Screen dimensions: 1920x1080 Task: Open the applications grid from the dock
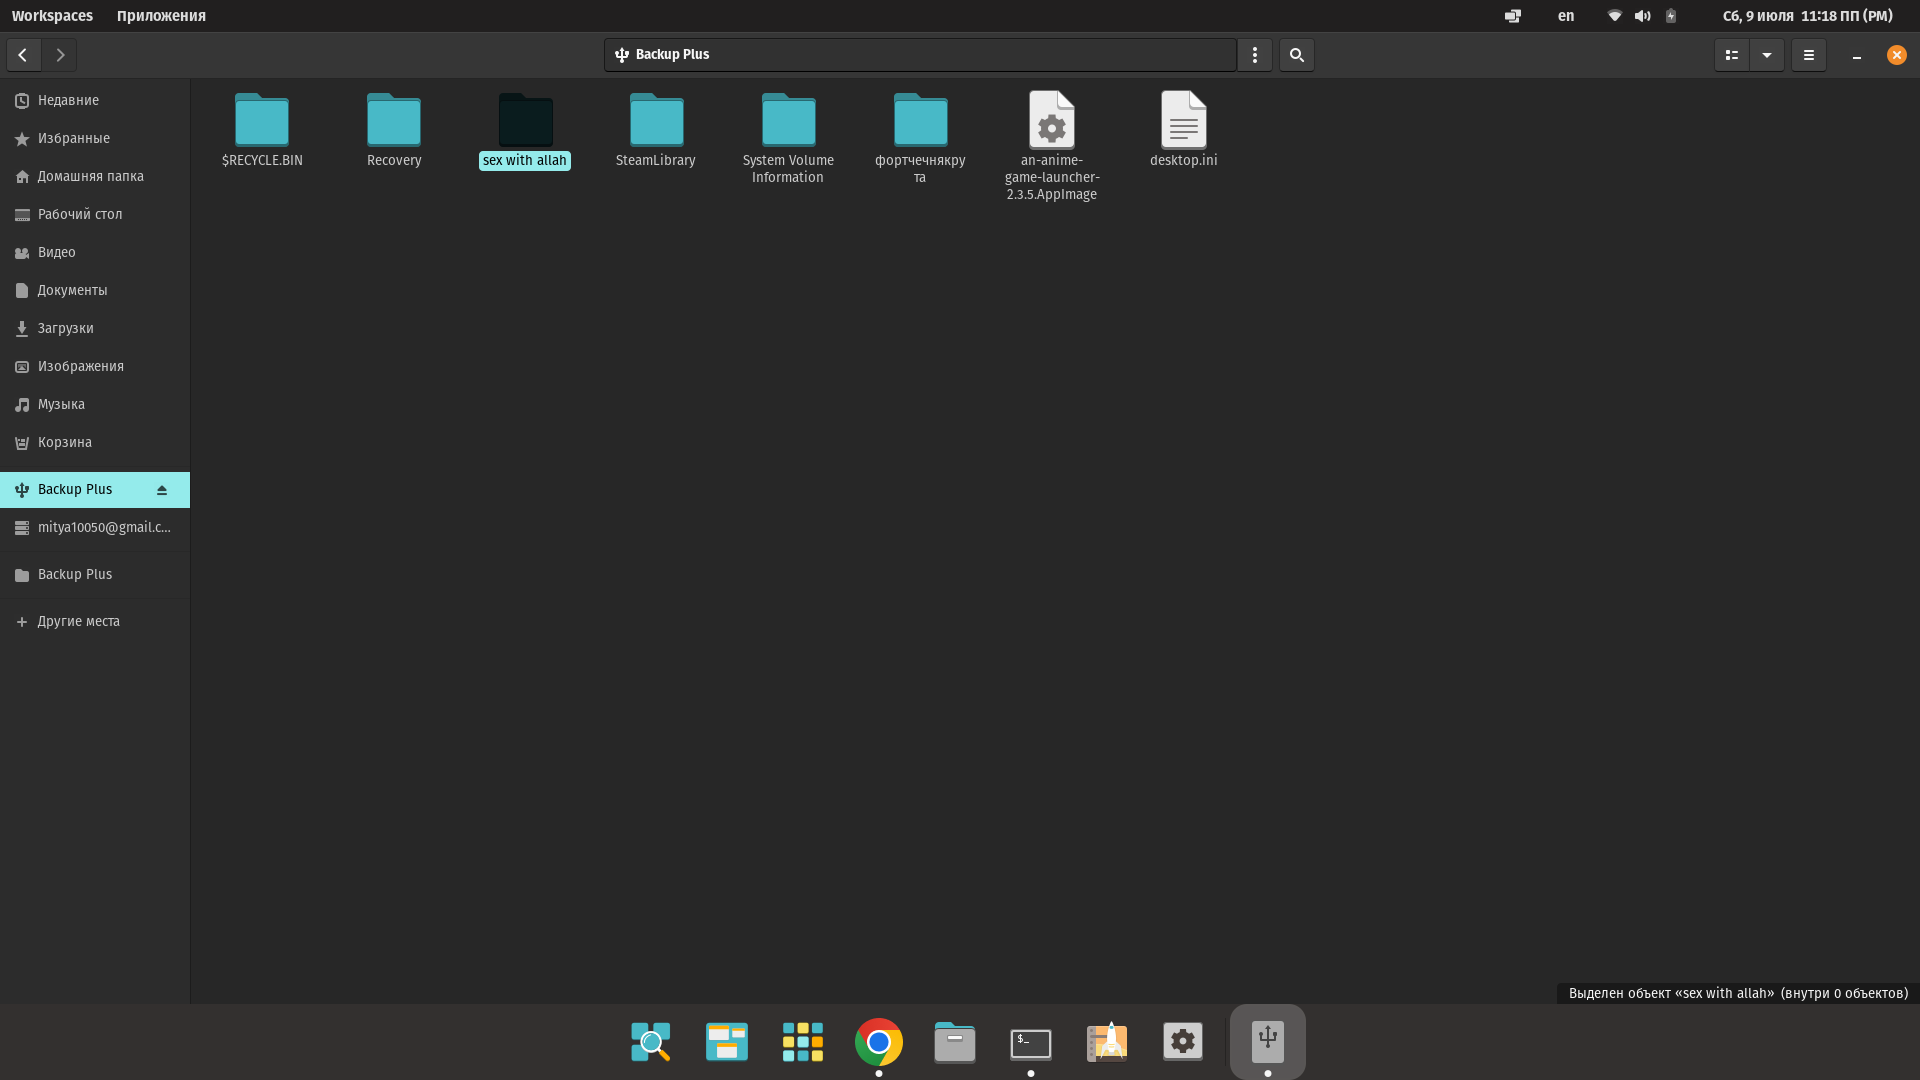coord(802,1041)
